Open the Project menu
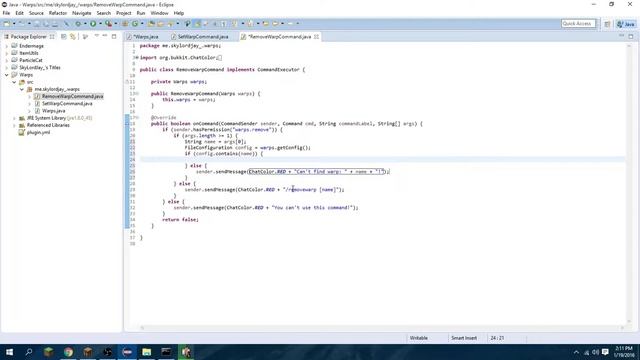This screenshot has width=640, height=360. coord(123,13)
